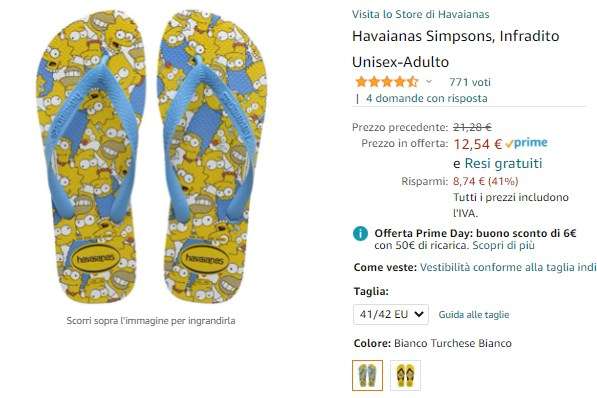The height and width of the screenshot is (398, 597).
Task: Click the Resi gratuiti link
Action: pos(503,163)
